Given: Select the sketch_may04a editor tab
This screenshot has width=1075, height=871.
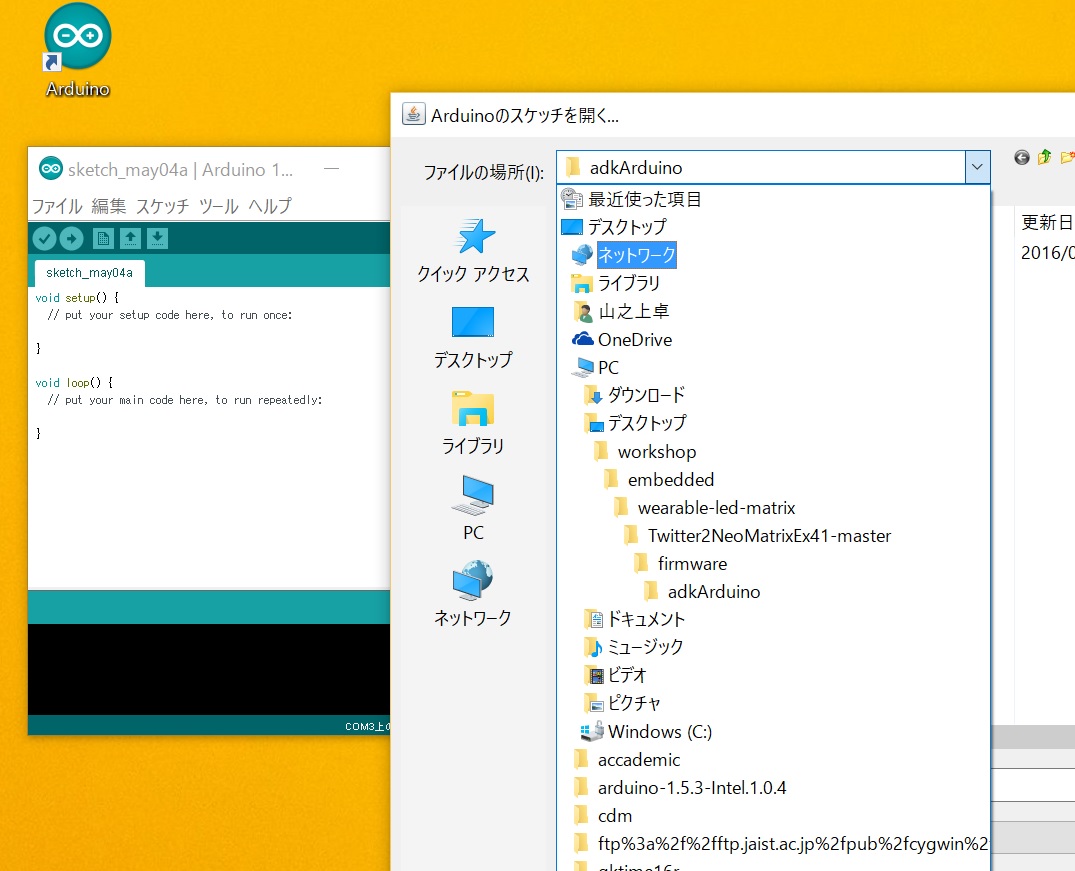Looking at the screenshot, I should (x=89, y=273).
